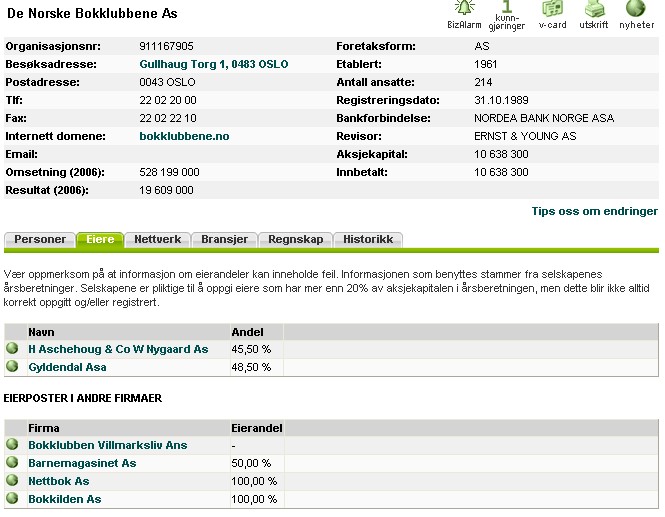Select omsetning value 528 199 000
The image size is (665, 517).
tap(169, 172)
